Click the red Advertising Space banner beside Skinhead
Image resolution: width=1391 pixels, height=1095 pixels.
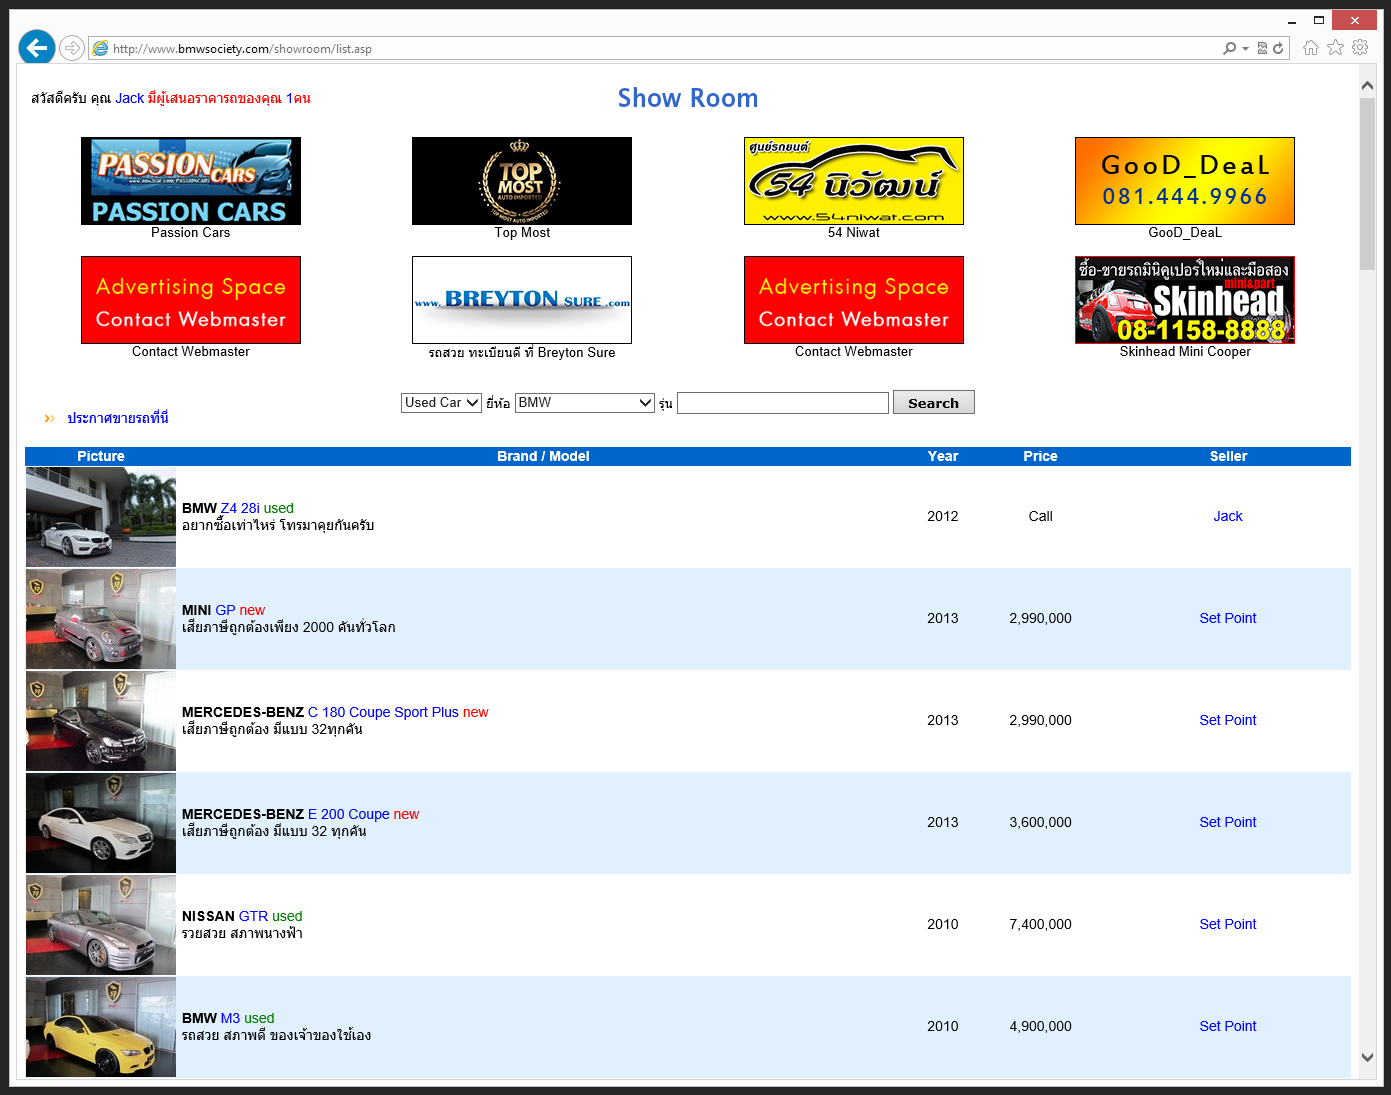tap(854, 300)
